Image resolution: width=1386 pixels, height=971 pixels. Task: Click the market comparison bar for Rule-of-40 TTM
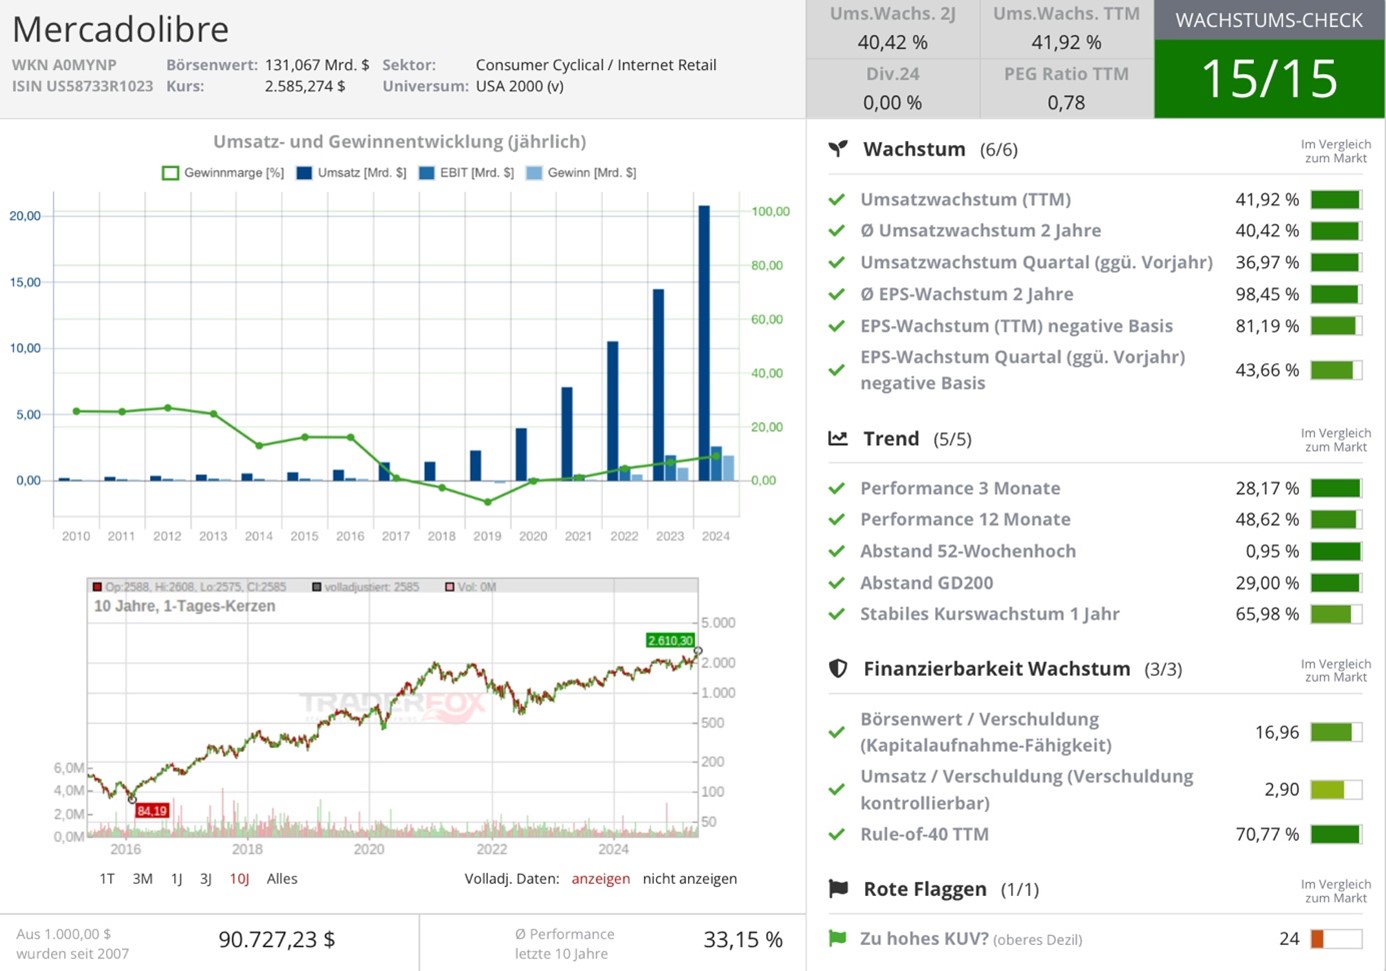[x=1336, y=834]
